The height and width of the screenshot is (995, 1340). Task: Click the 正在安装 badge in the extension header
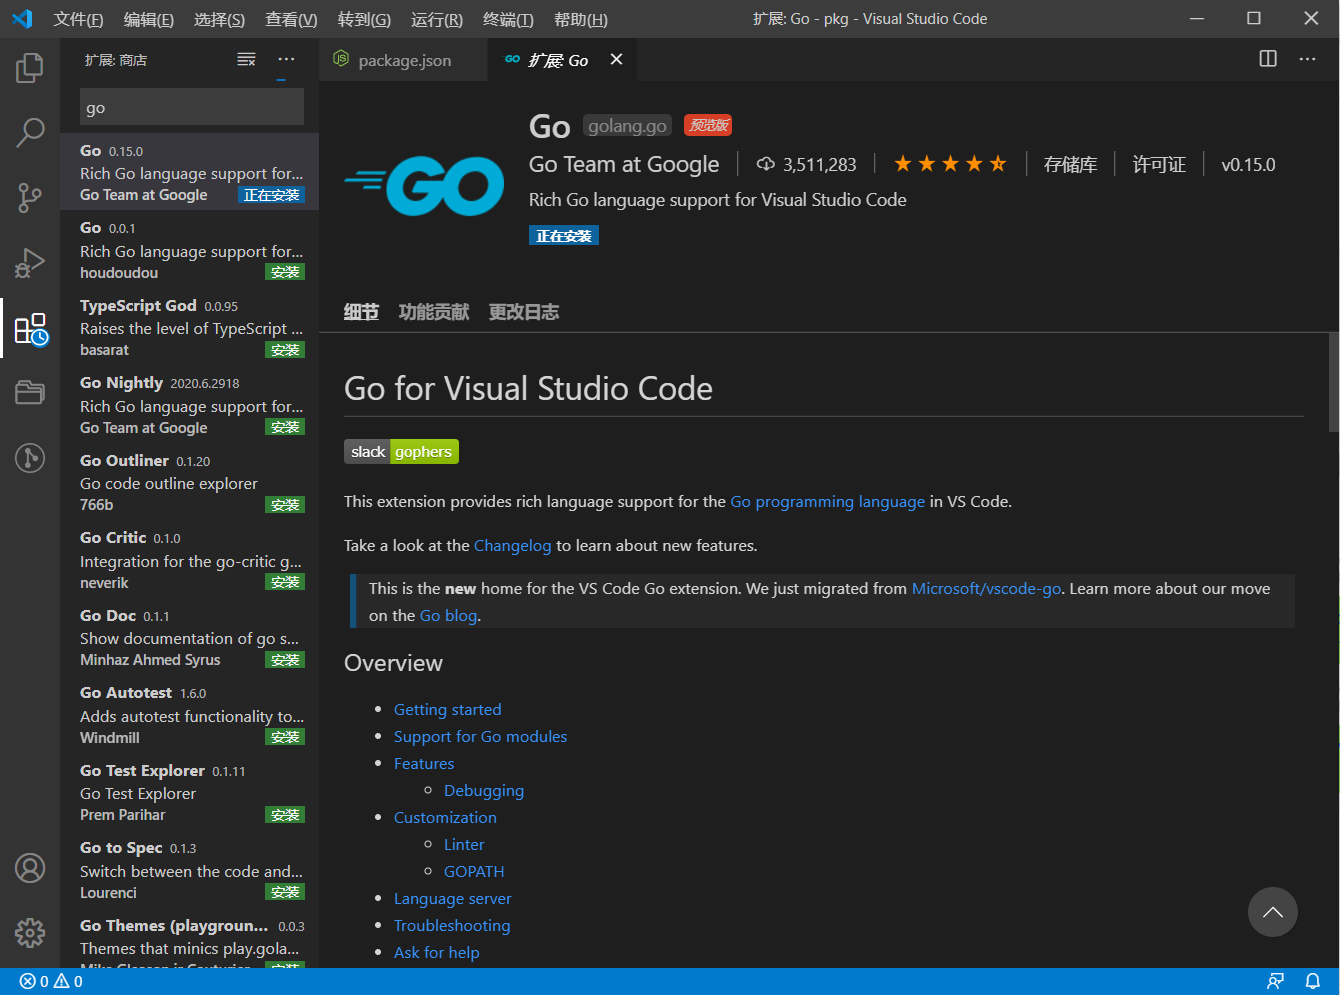click(564, 236)
